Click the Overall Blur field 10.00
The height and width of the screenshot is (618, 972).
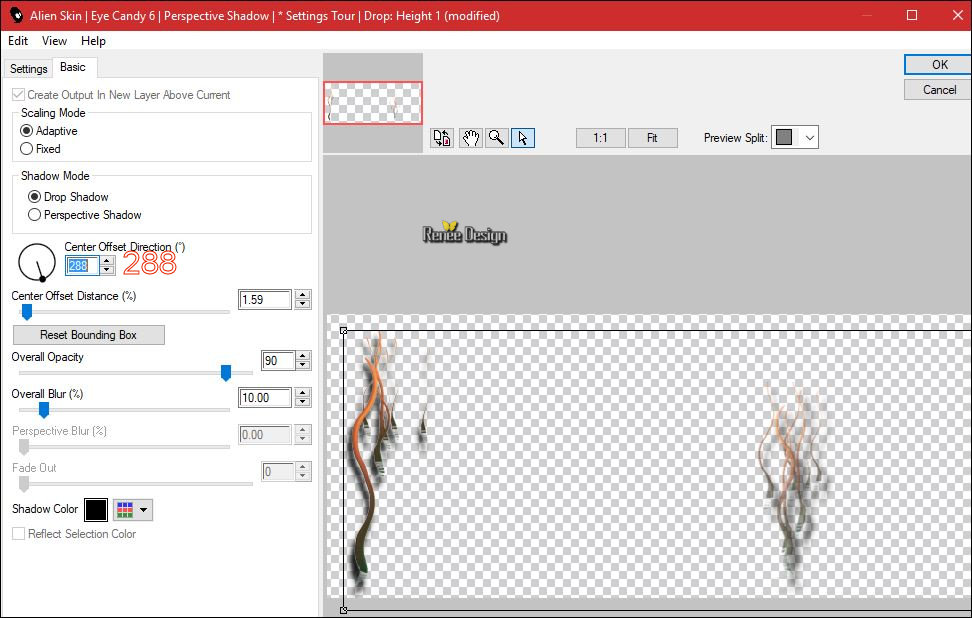pyautogui.click(x=265, y=398)
